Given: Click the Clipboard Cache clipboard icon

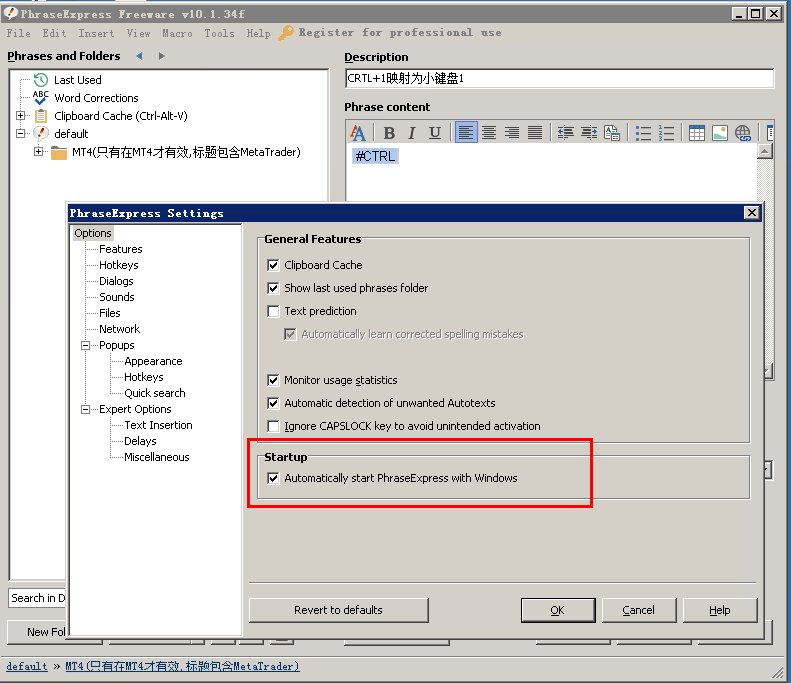Looking at the screenshot, I should coord(41,116).
